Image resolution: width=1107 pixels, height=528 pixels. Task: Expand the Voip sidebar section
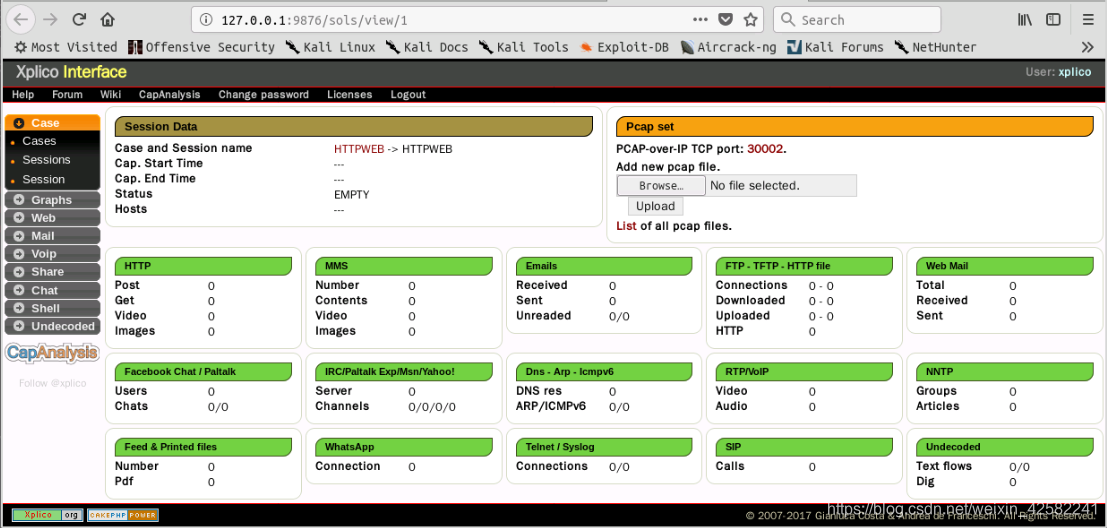coord(52,254)
